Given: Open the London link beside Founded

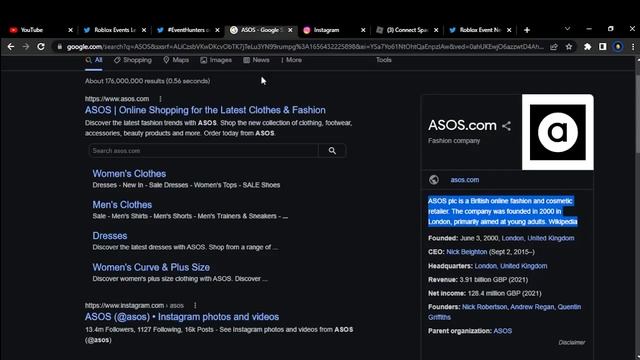Looking at the screenshot, I should (513, 238).
